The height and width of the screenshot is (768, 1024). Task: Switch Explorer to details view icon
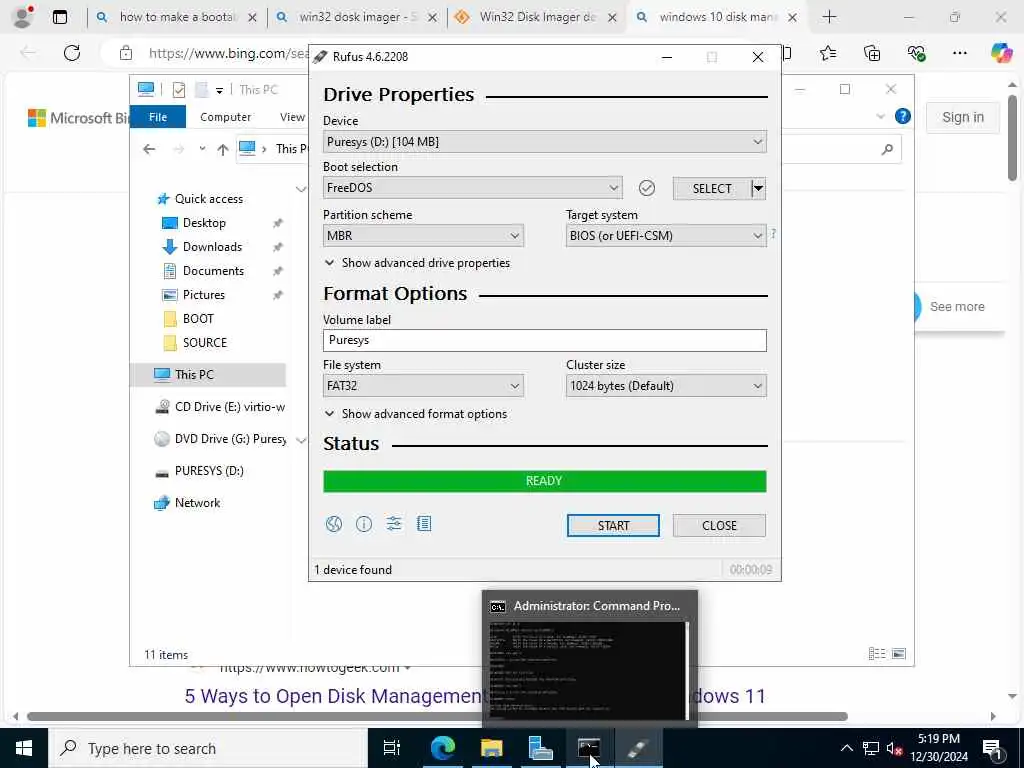(x=877, y=654)
